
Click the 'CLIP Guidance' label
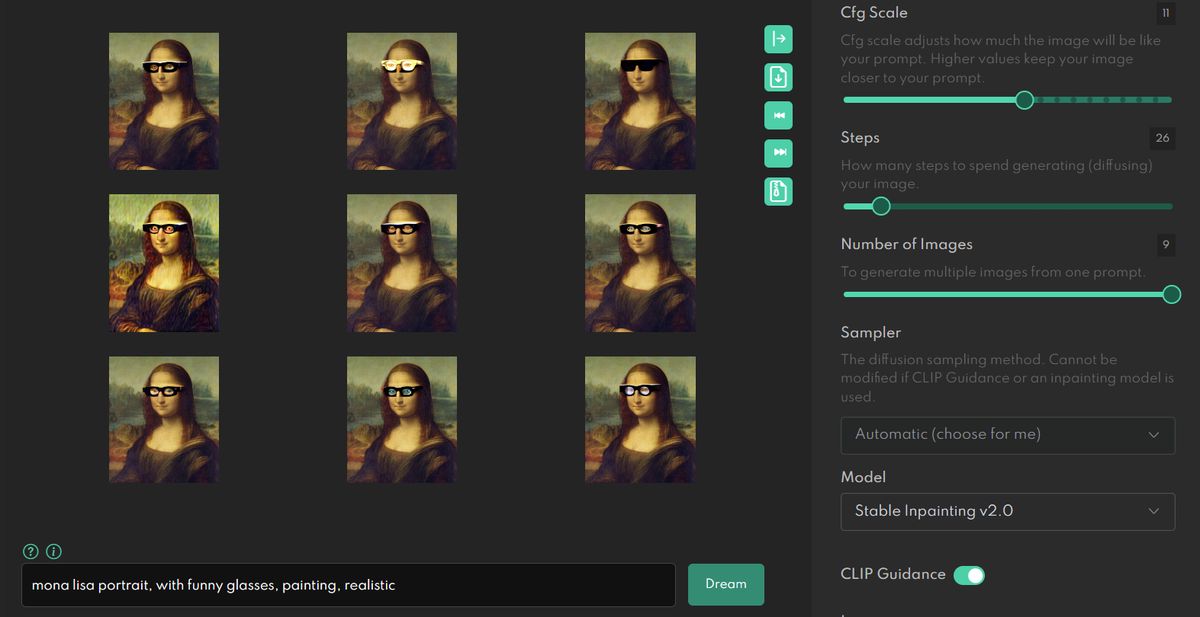893,574
